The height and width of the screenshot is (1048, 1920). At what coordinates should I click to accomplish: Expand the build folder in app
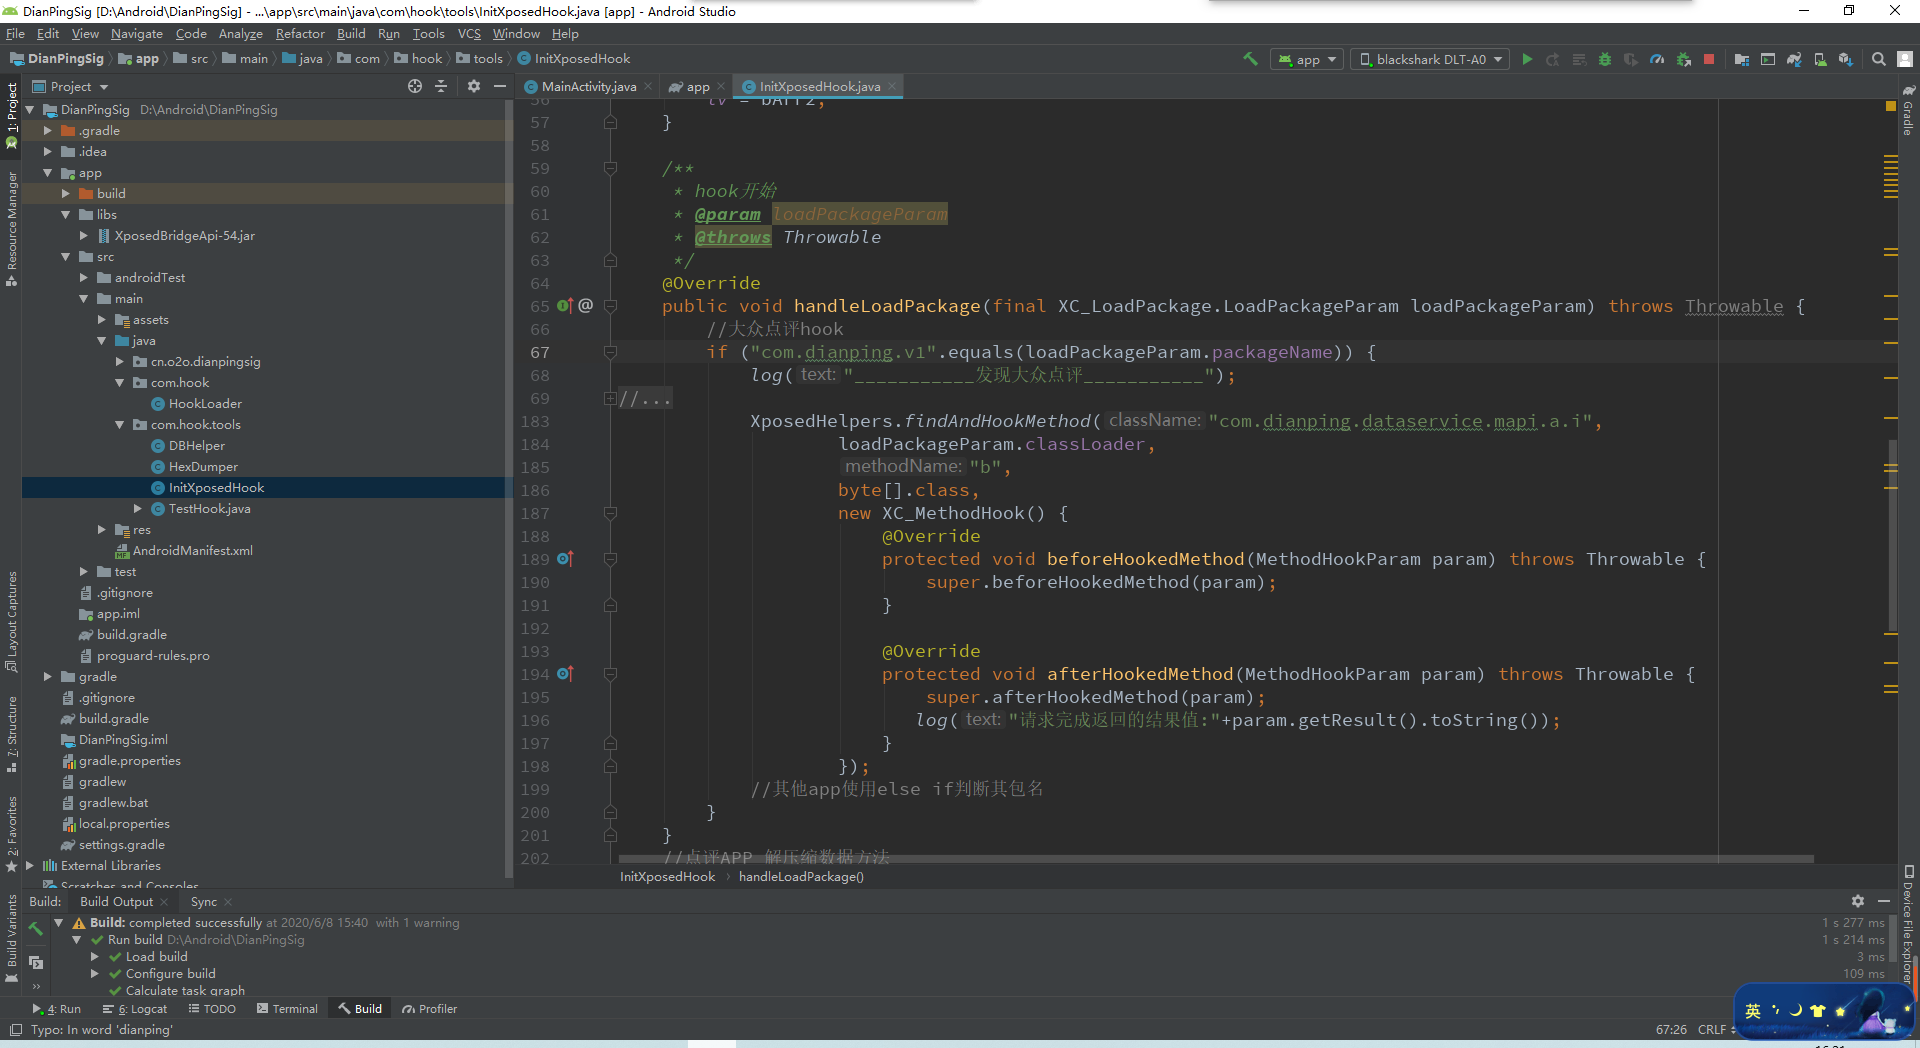click(x=65, y=194)
